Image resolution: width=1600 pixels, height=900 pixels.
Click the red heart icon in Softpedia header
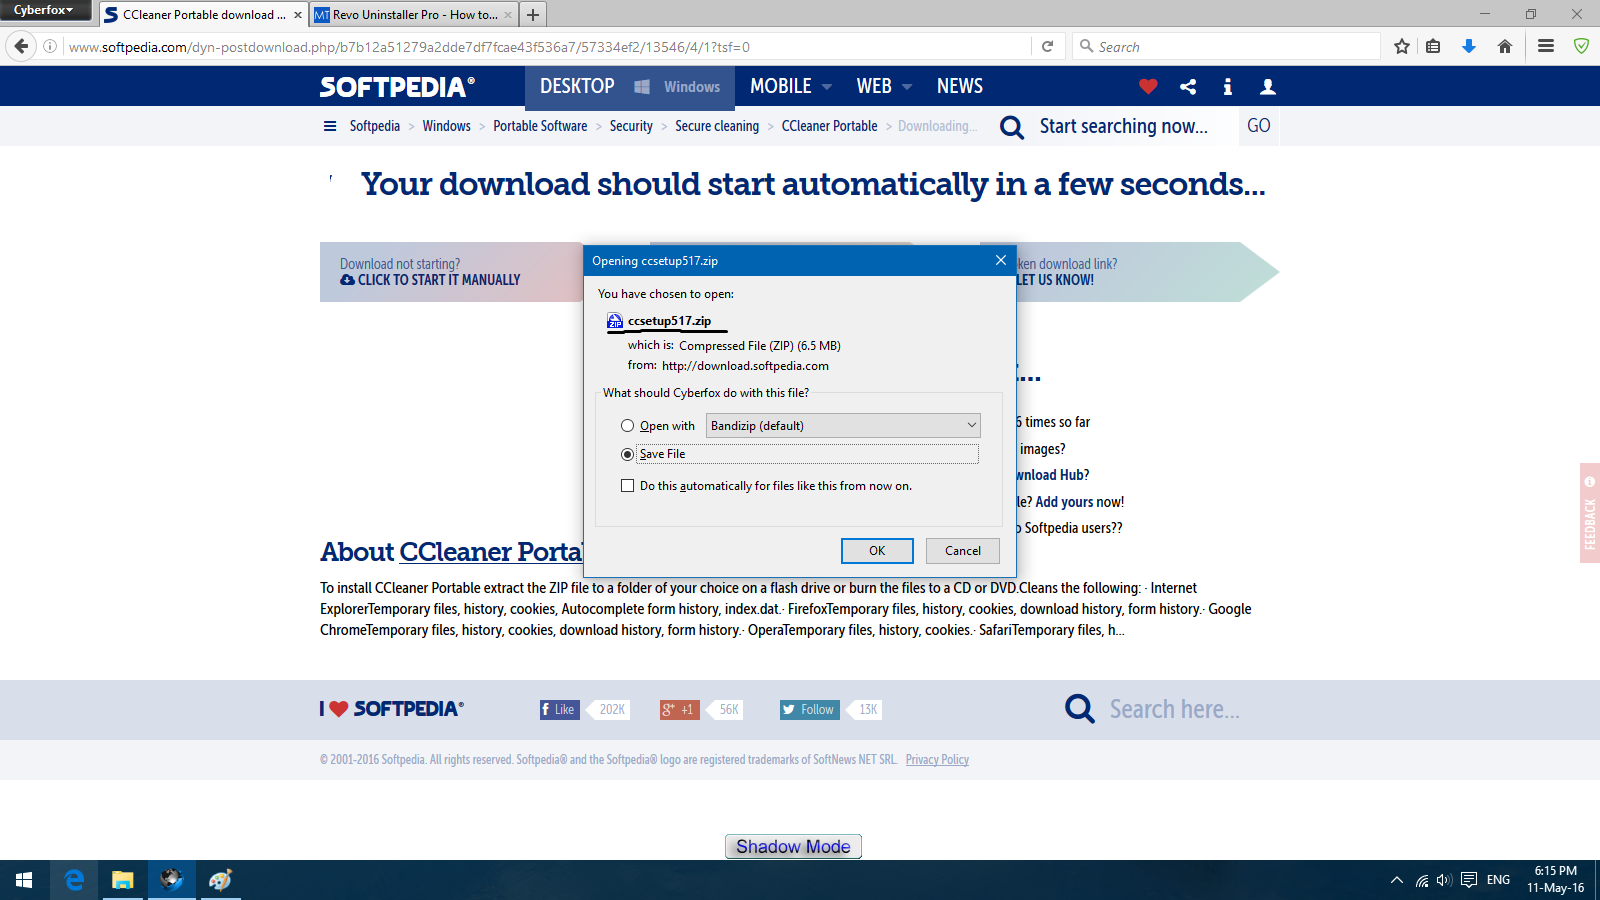click(1148, 87)
